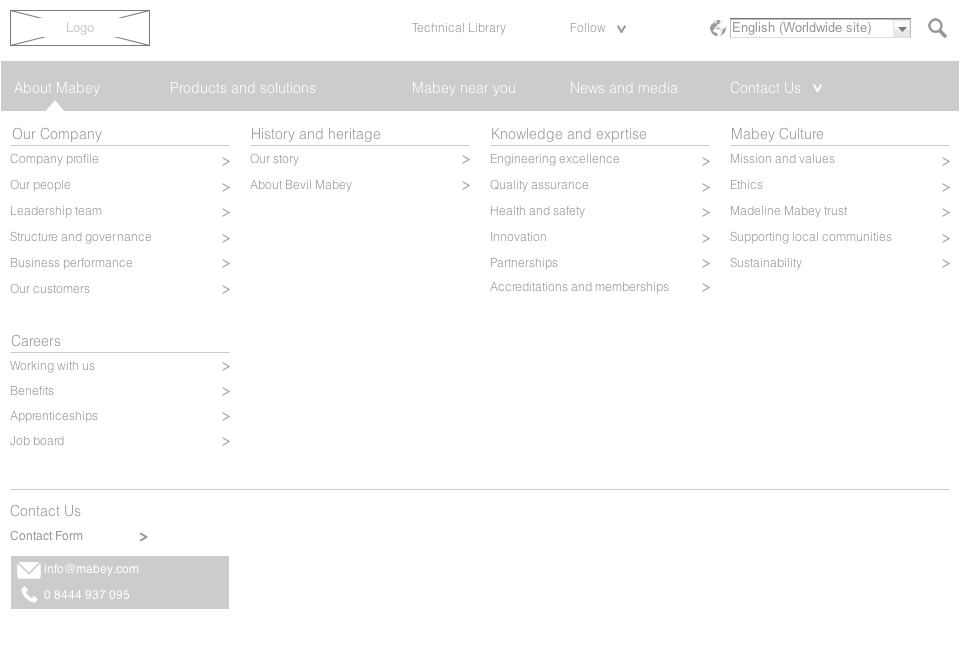Click arrow beside Ethics
The image size is (960, 660).
(946, 187)
